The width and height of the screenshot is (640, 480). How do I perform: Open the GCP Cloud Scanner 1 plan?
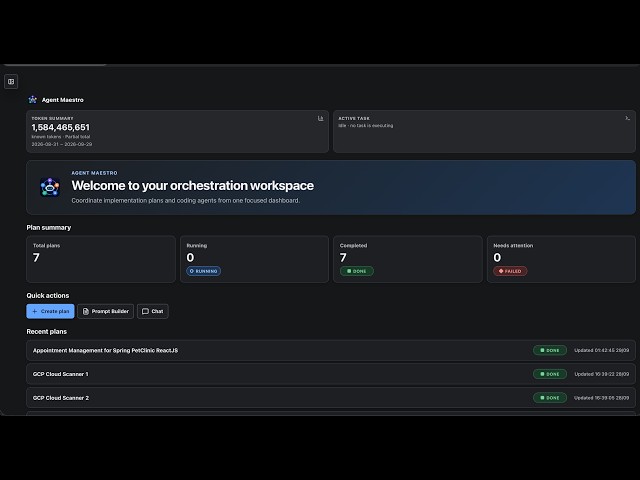point(331,374)
